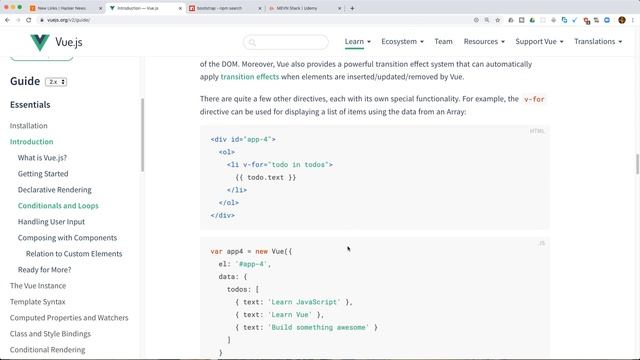Open Introduction in the sidebar

pos(31,142)
